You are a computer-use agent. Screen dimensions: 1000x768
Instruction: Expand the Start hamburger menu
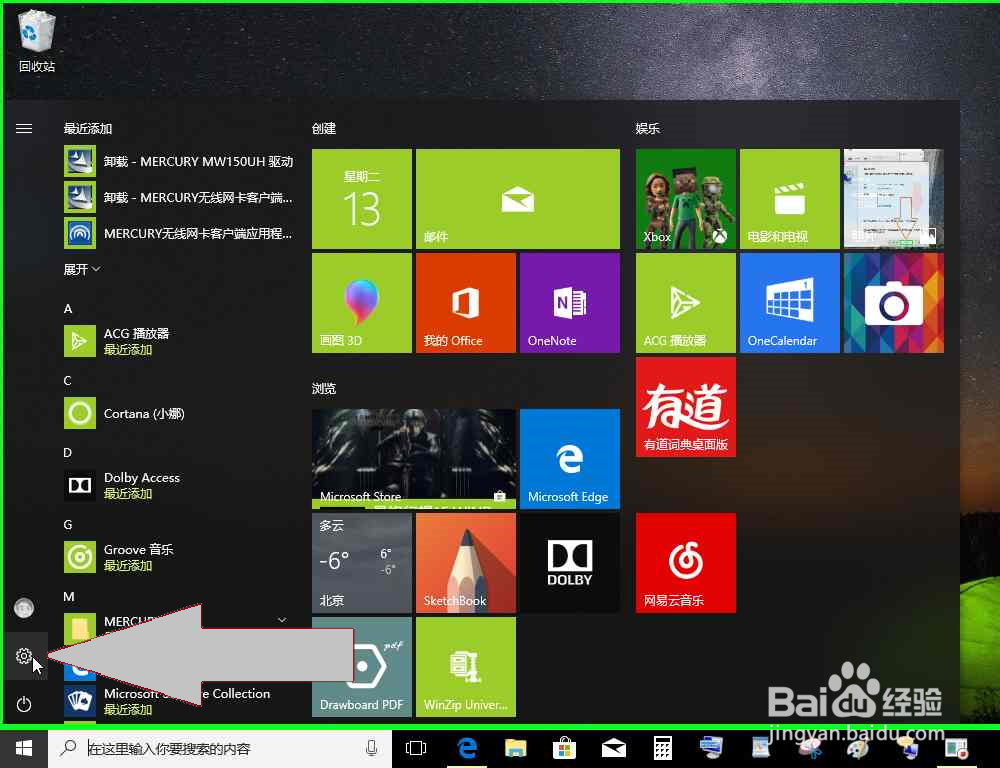point(24,129)
